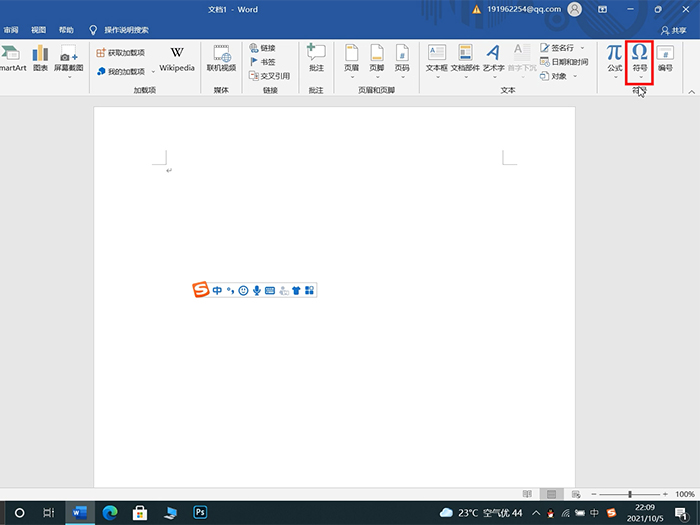Viewport: 700px width, 525px height.
Task: Click the zoom out minus button
Action: [594, 494]
